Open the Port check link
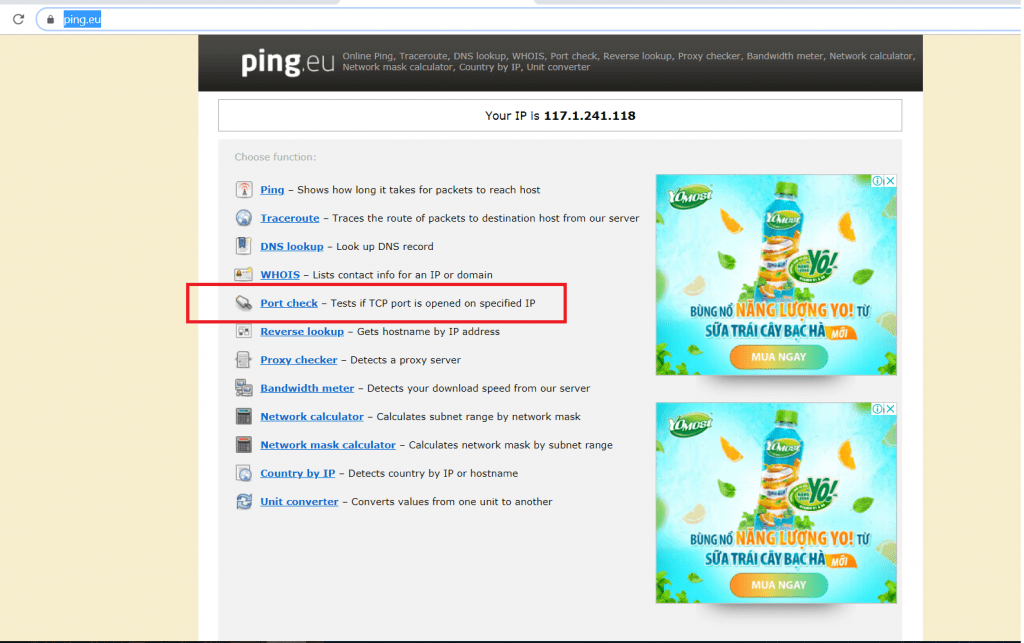Image resolution: width=1024 pixels, height=643 pixels. pos(289,303)
